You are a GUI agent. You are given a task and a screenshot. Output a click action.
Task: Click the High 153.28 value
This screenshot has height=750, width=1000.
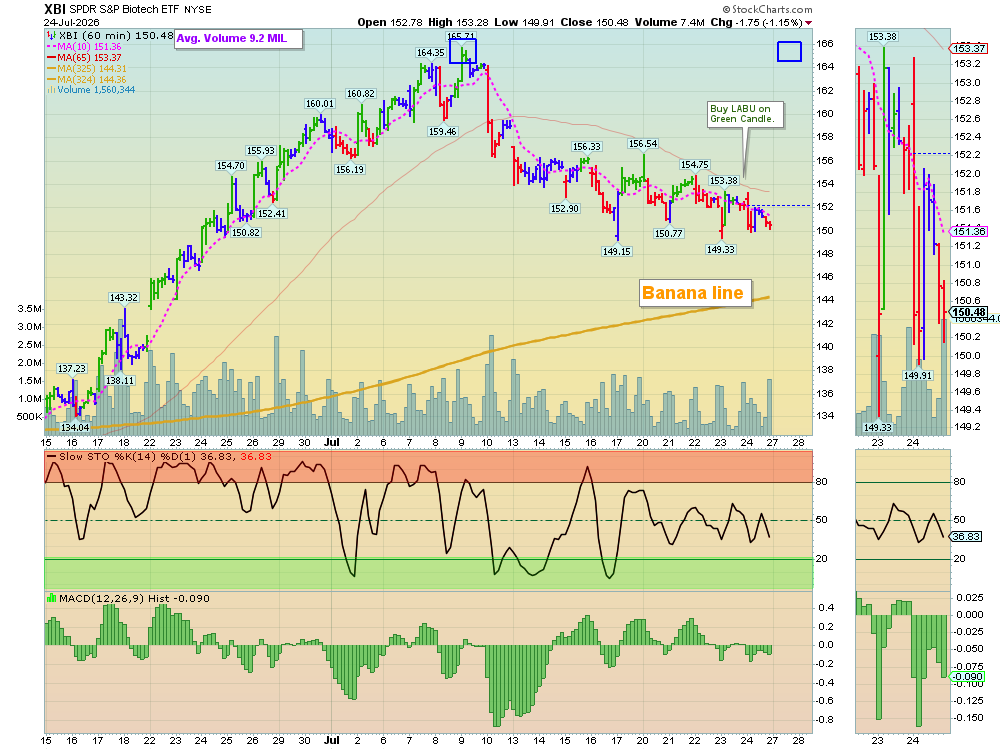pyautogui.click(x=458, y=22)
